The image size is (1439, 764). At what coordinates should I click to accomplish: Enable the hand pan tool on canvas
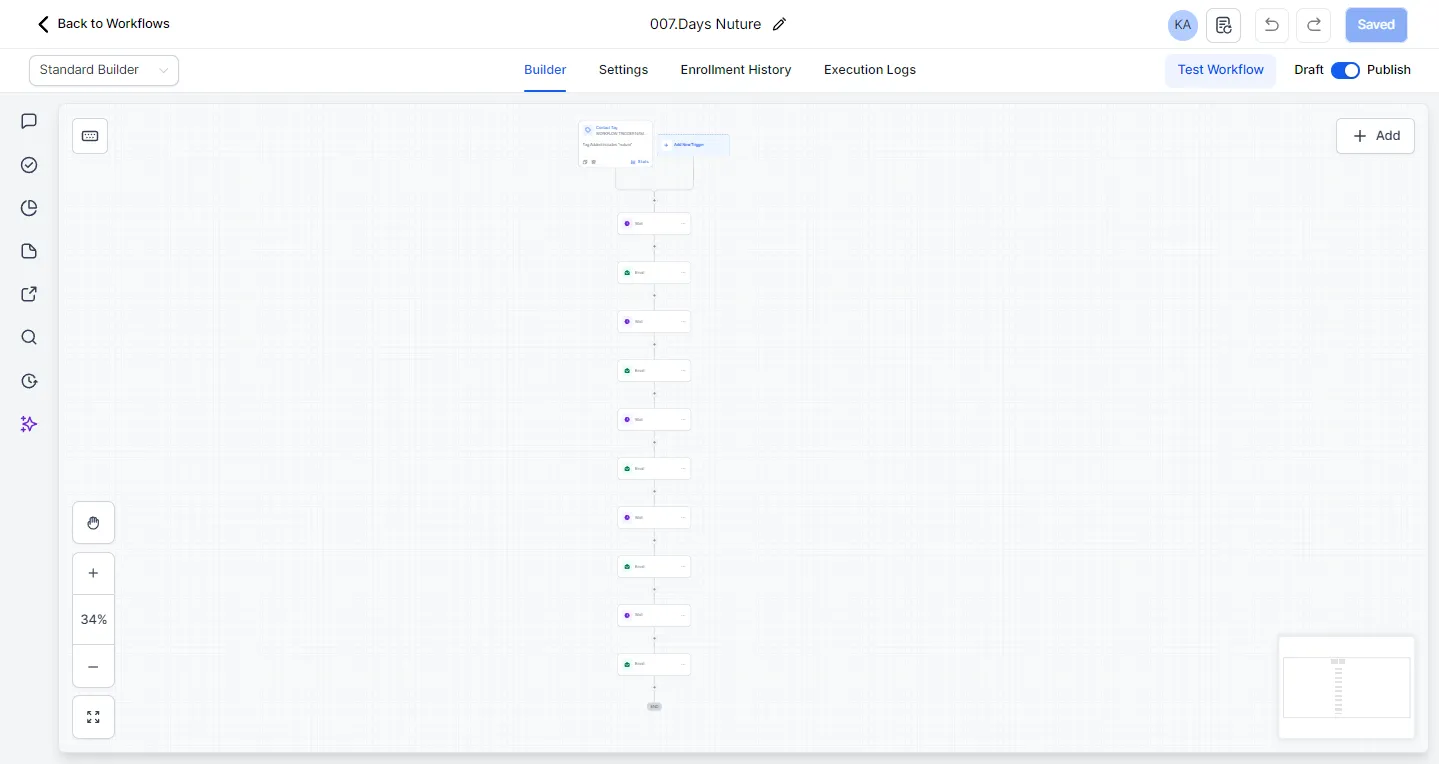point(93,522)
